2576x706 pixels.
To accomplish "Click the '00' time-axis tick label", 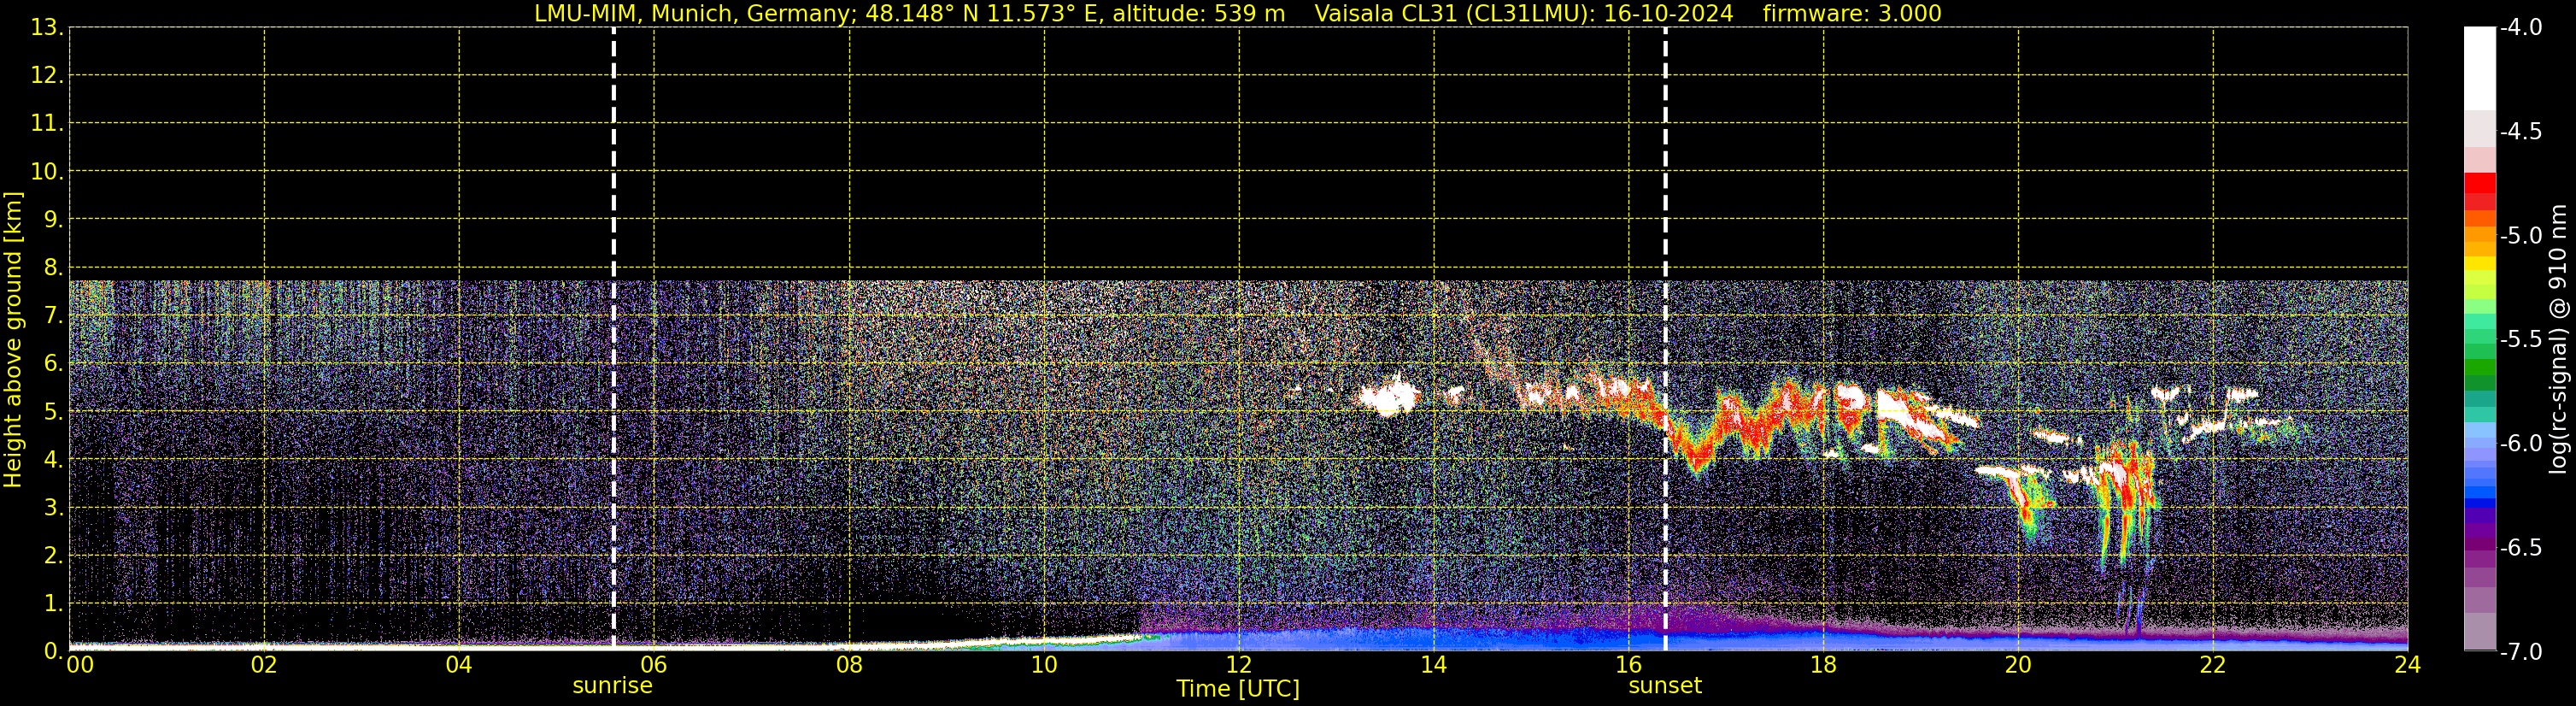I will [x=80, y=665].
